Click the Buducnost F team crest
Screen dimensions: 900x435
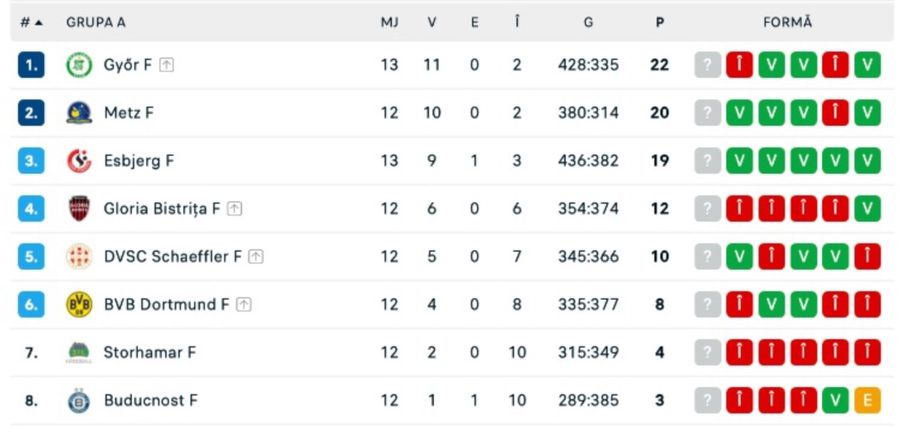tap(79, 400)
